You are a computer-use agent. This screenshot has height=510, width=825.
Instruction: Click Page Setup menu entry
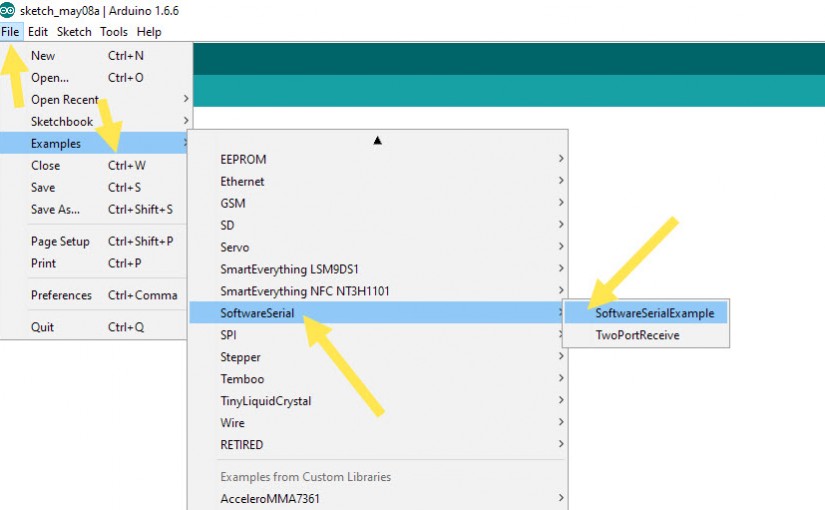(60, 242)
